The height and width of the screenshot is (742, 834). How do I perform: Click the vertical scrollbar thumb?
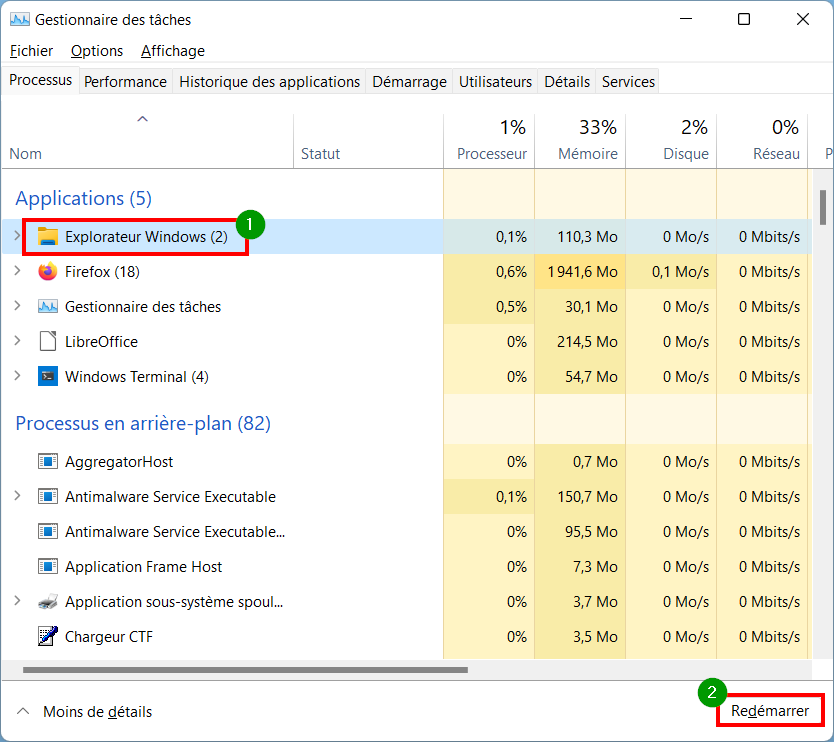pyautogui.click(x=823, y=207)
